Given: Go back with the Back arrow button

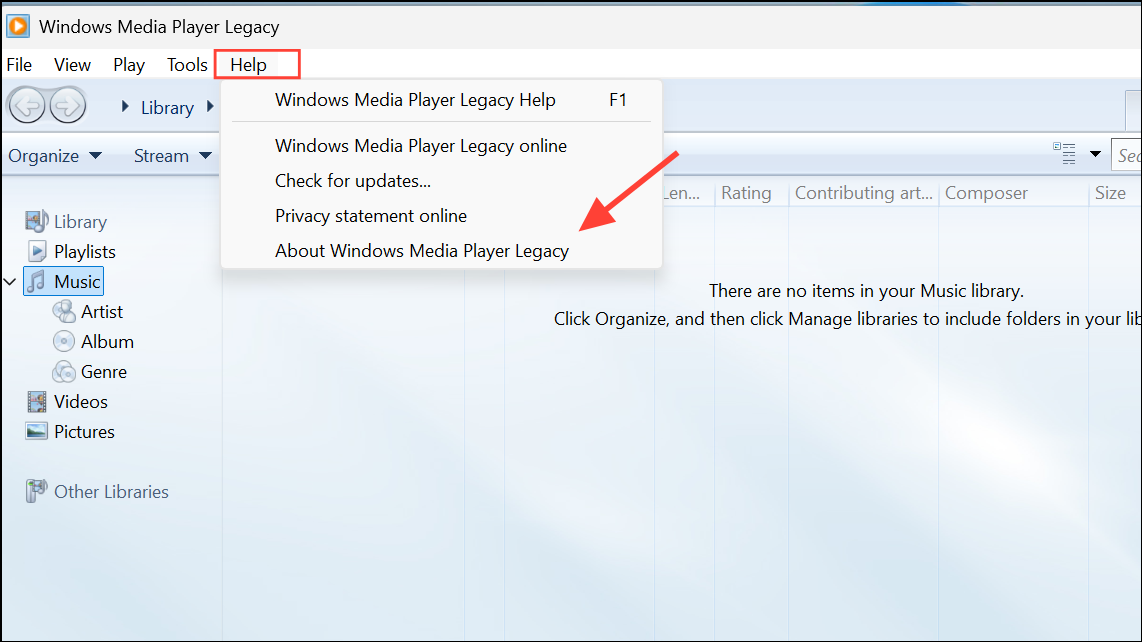Looking at the screenshot, I should [27, 106].
